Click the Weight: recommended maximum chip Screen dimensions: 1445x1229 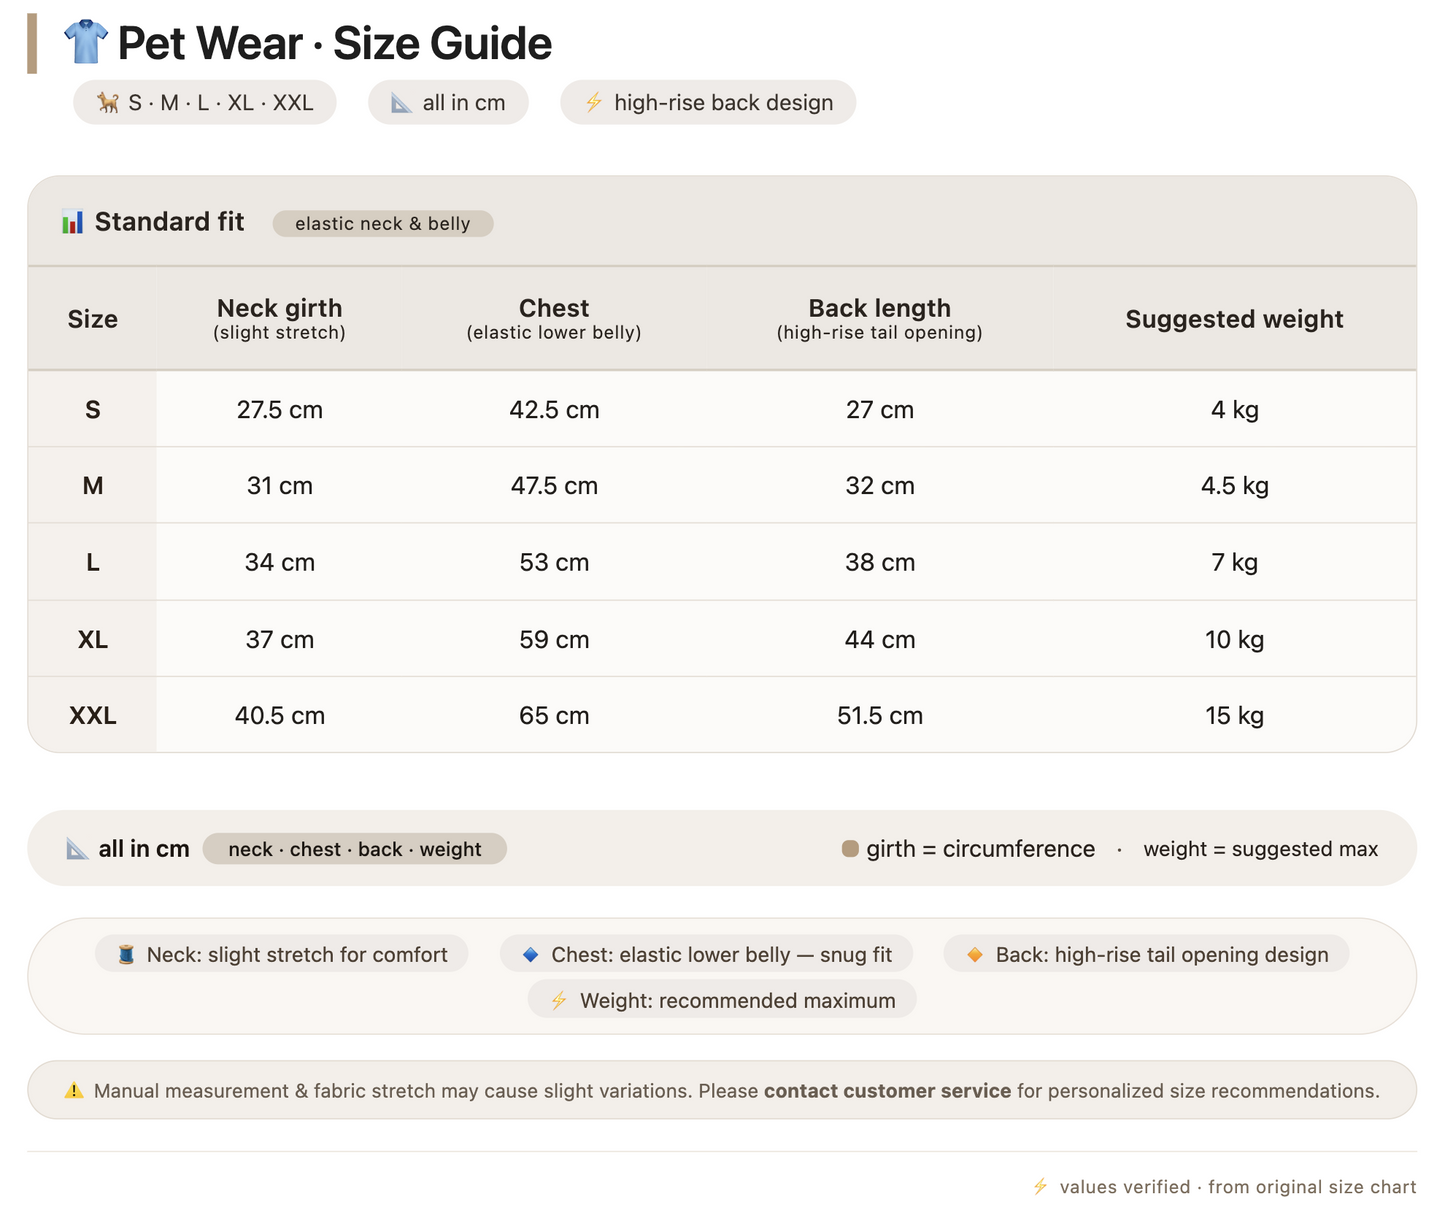pos(722,1001)
